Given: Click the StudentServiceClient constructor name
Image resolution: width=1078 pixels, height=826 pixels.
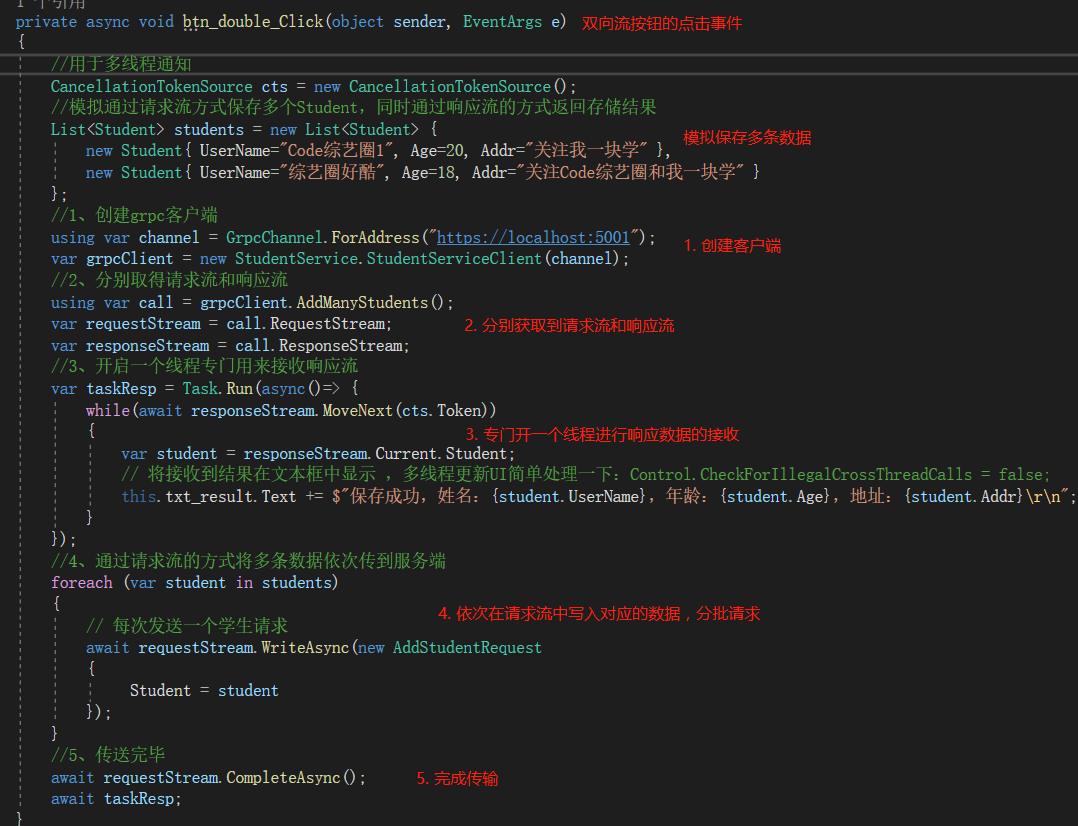Looking at the screenshot, I should pos(454,259).
